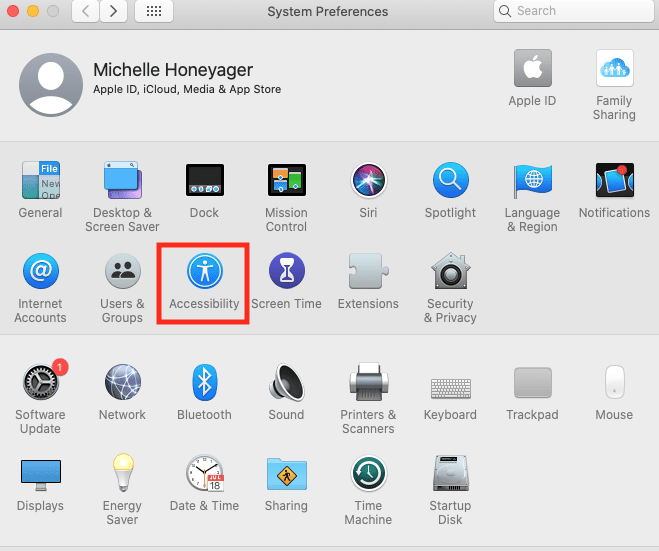
Task: Click the back navigation arrow
Action: coord(85,11)
